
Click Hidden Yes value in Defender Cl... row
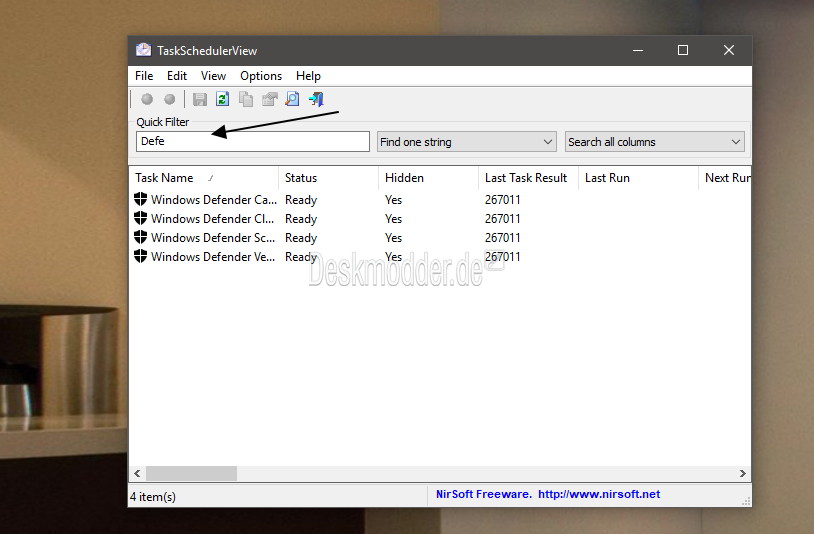click(393, 218)
